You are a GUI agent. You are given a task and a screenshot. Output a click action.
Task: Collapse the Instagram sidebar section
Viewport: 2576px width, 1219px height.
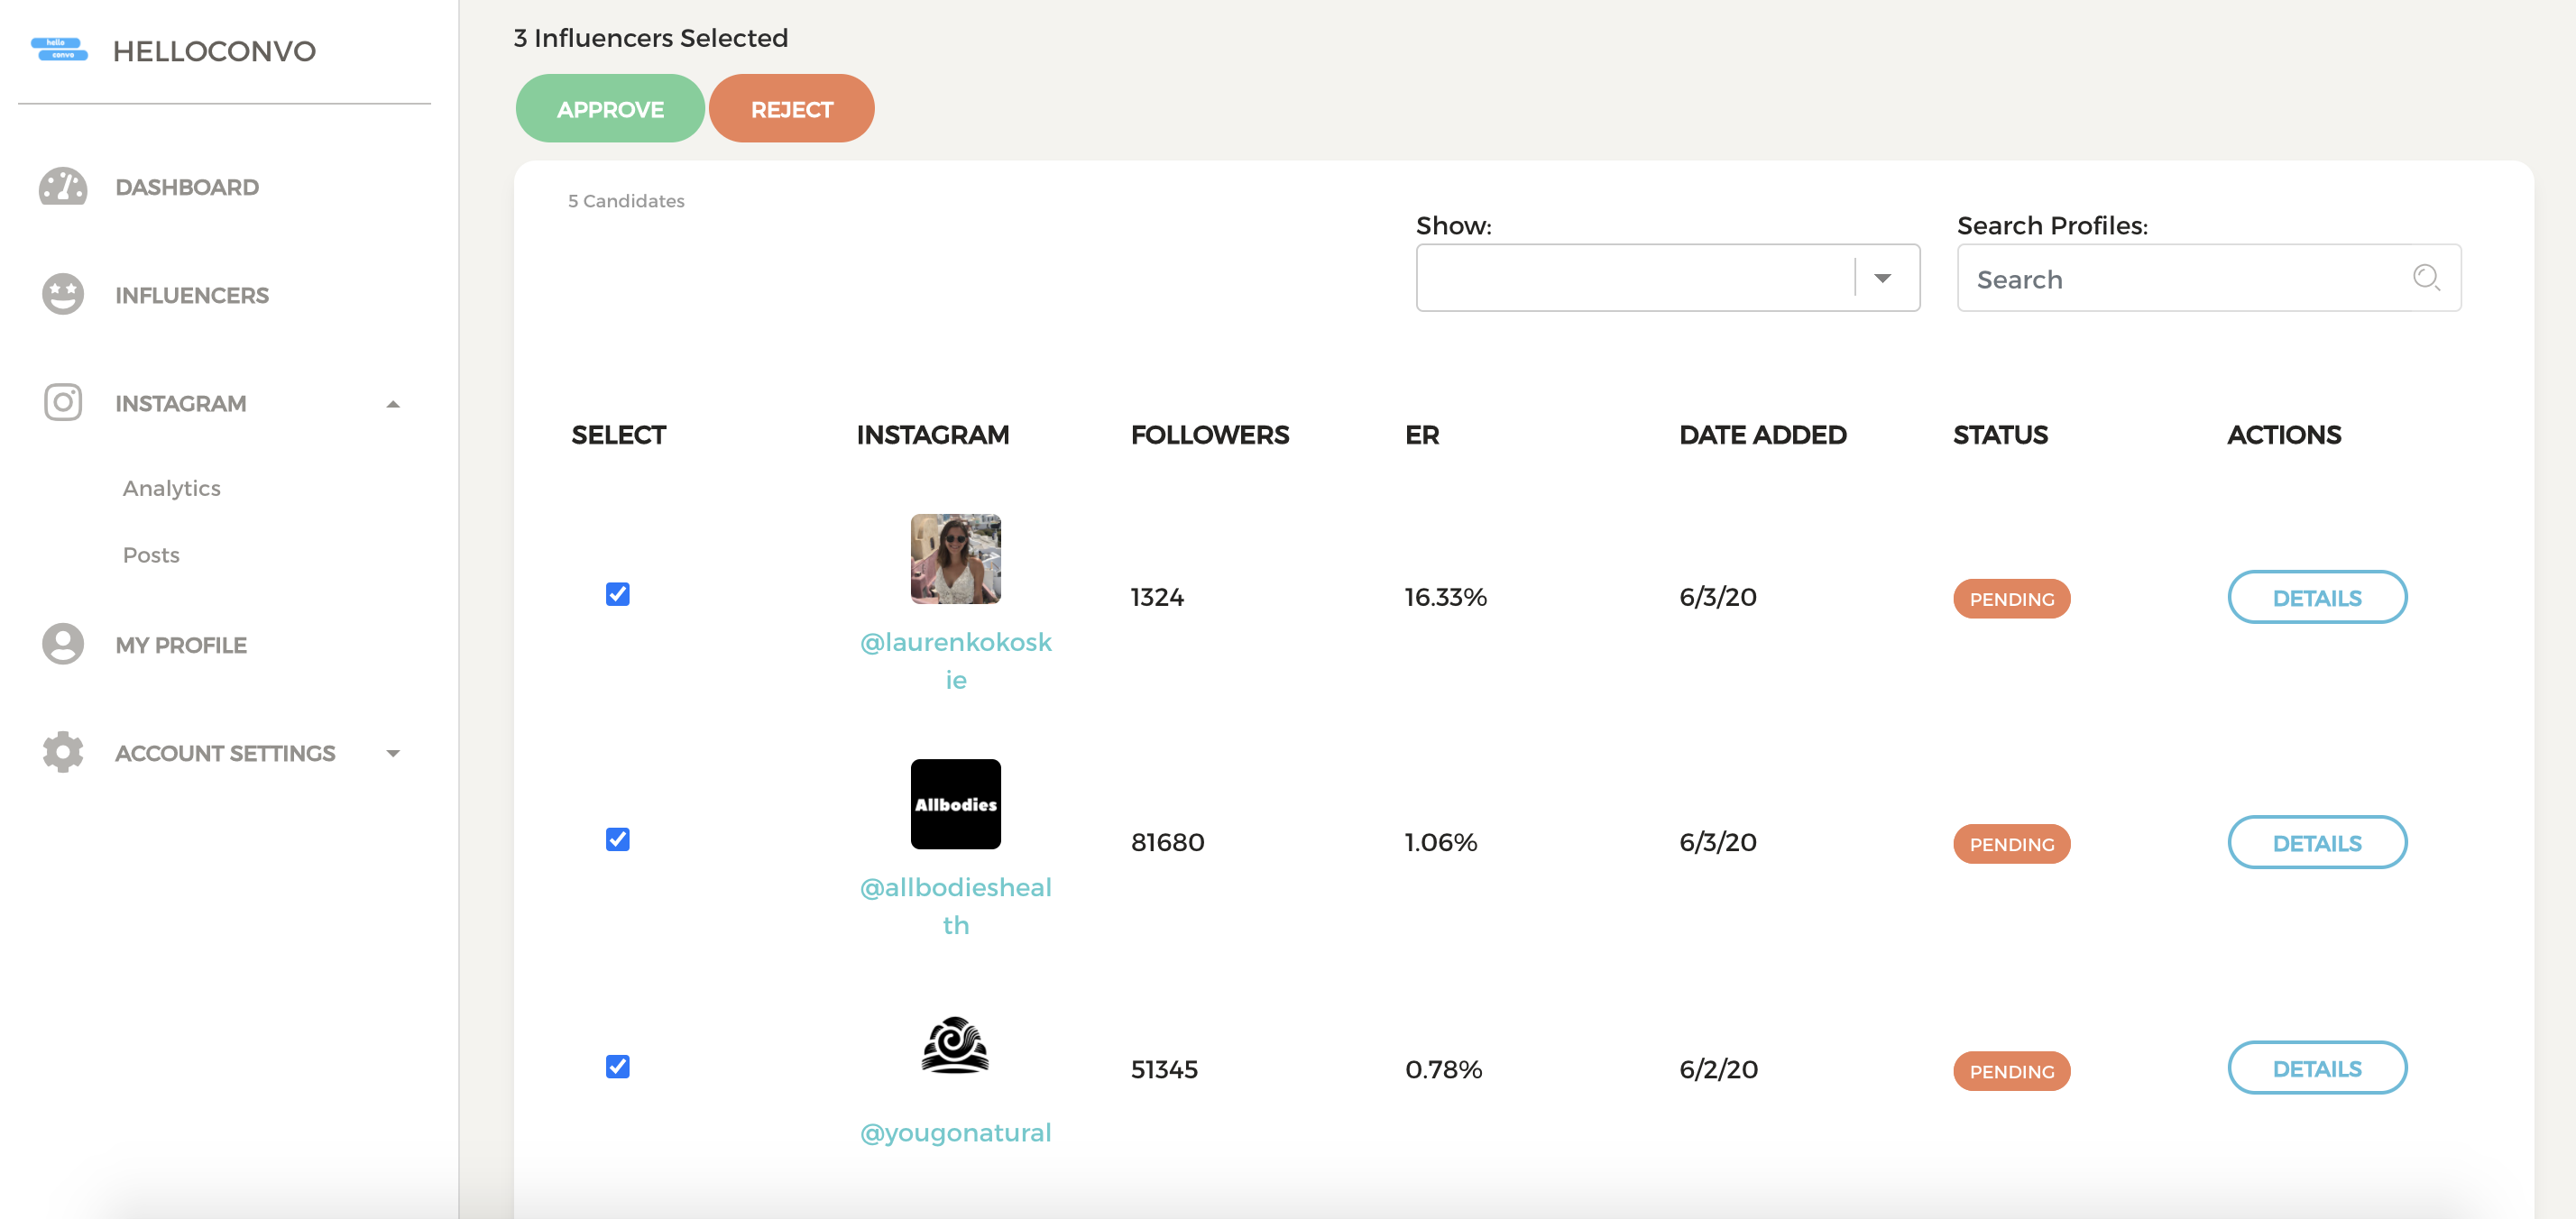point(394,404)
